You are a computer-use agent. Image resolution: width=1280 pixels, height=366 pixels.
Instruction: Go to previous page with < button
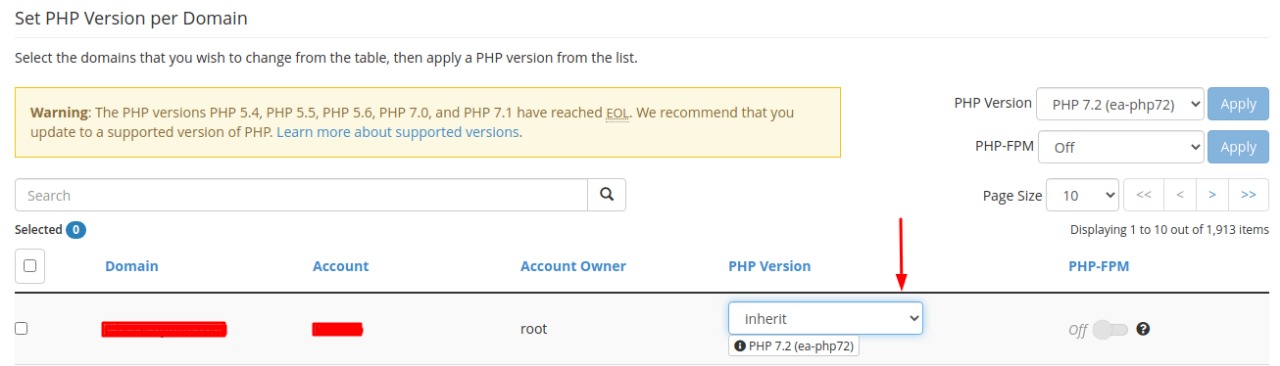[1180, 195]
